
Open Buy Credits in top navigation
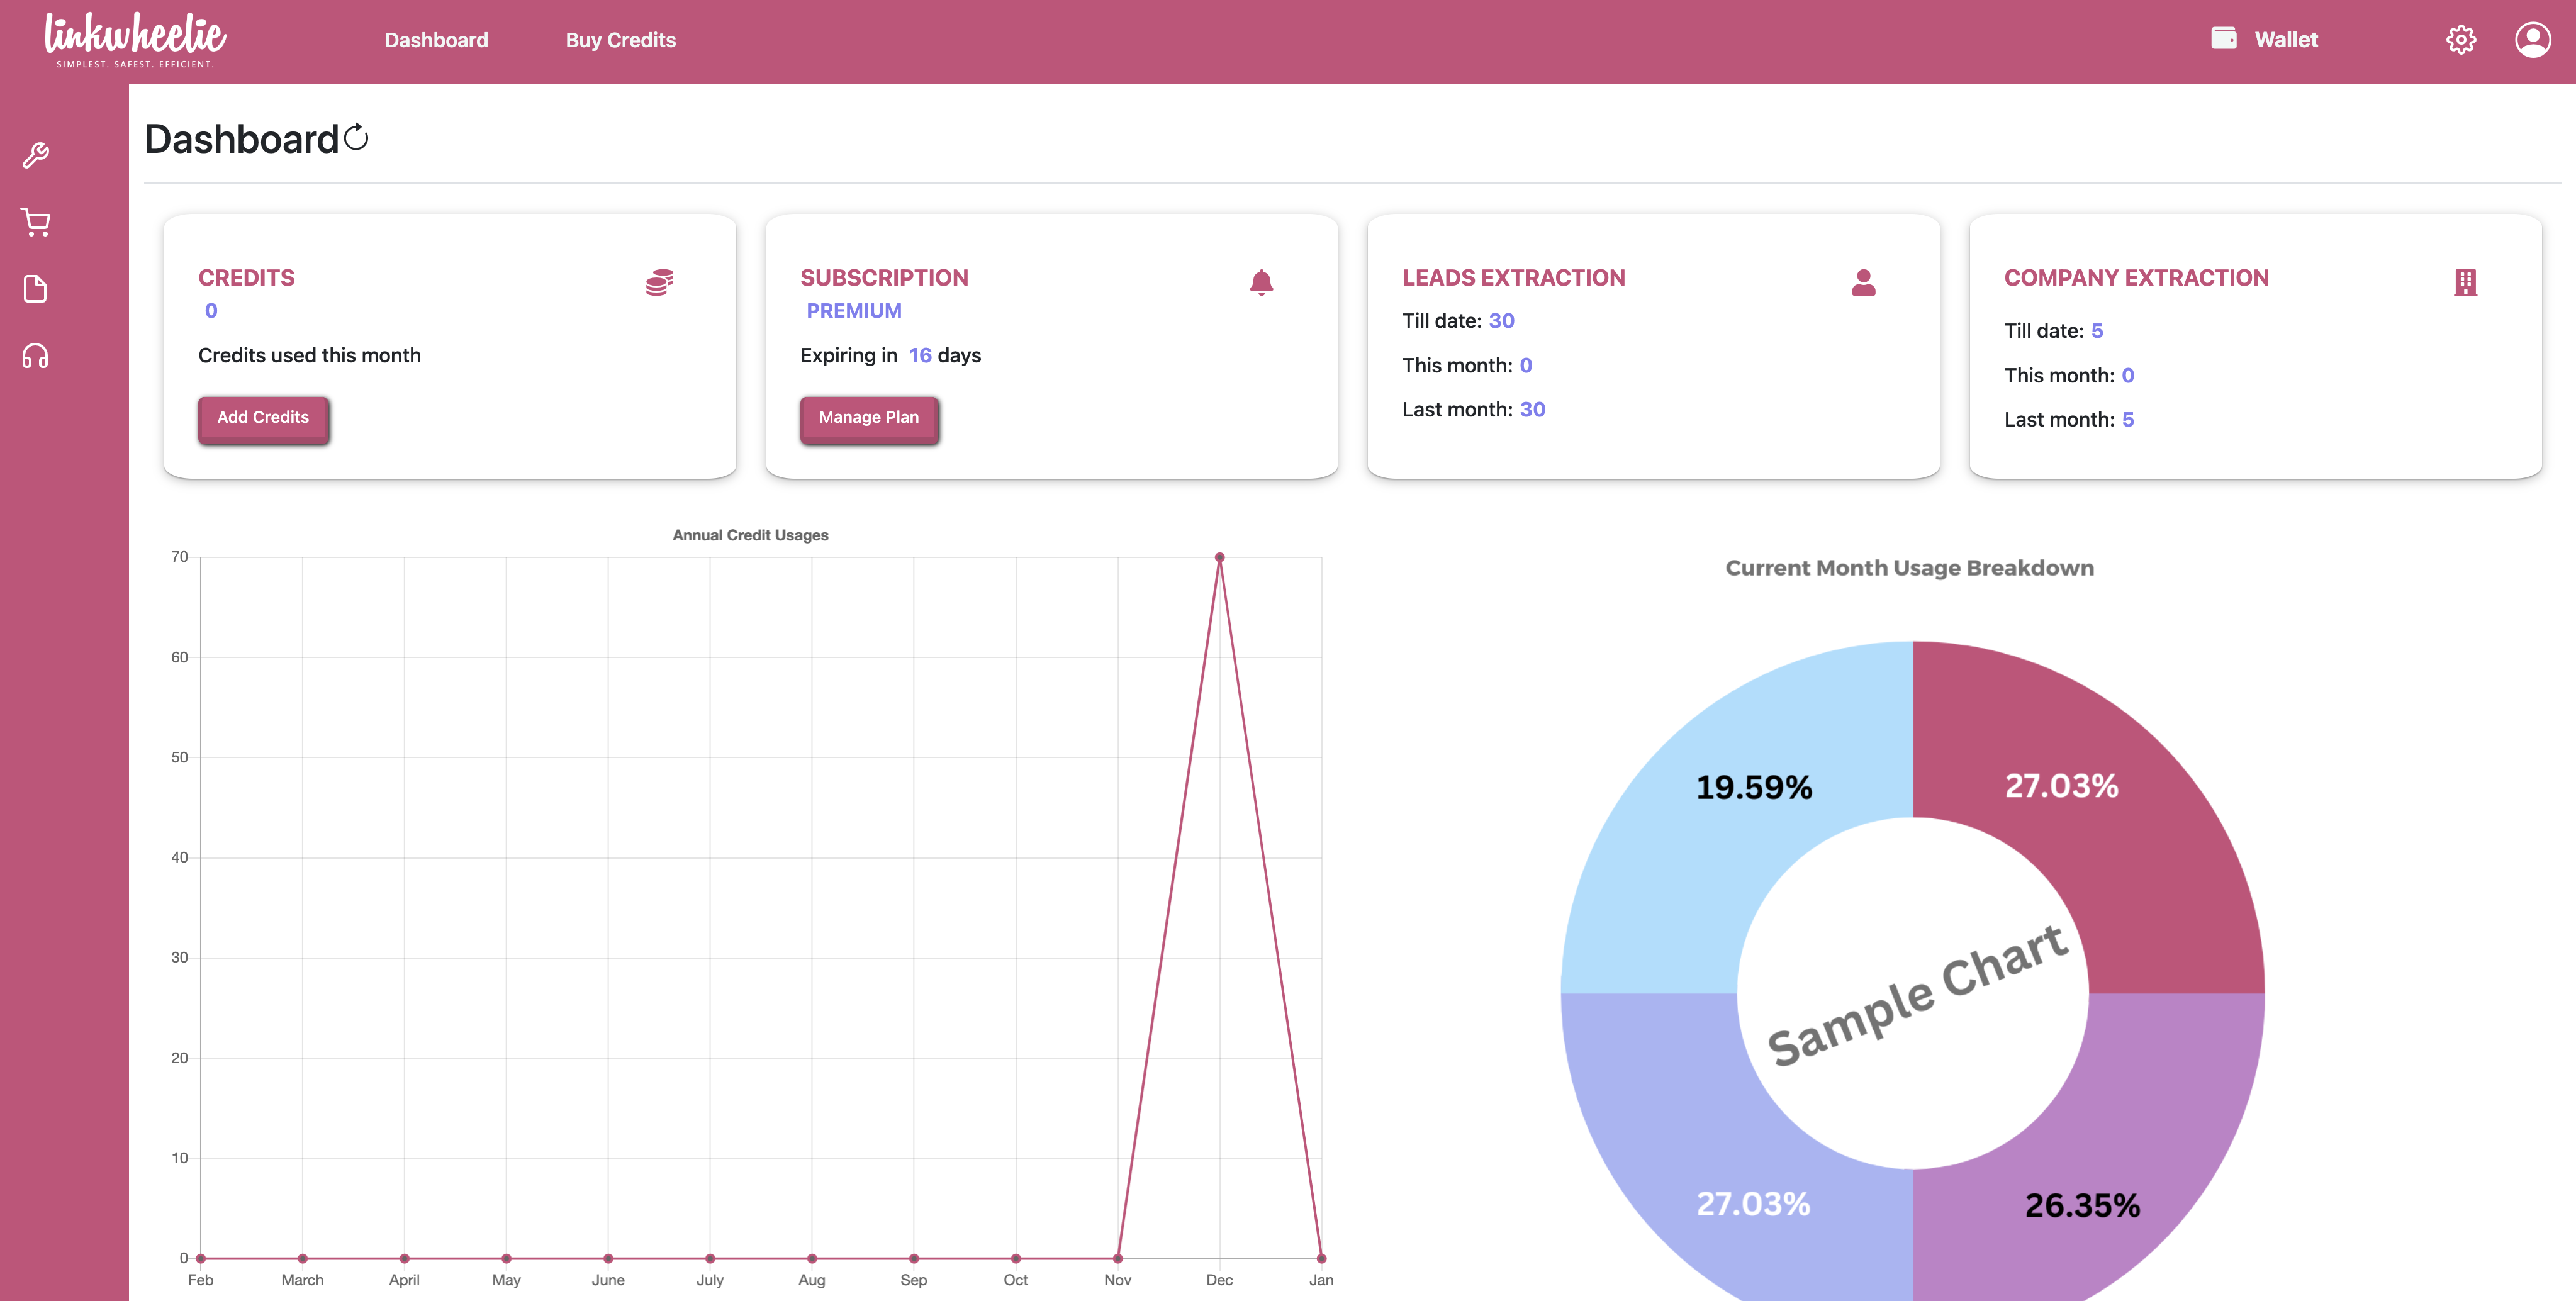click(620, 40)
